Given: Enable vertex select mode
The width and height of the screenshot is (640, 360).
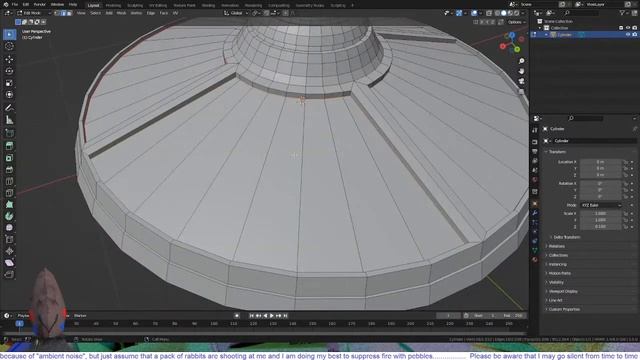Looking at the screenshot, I should click(57, 13).
